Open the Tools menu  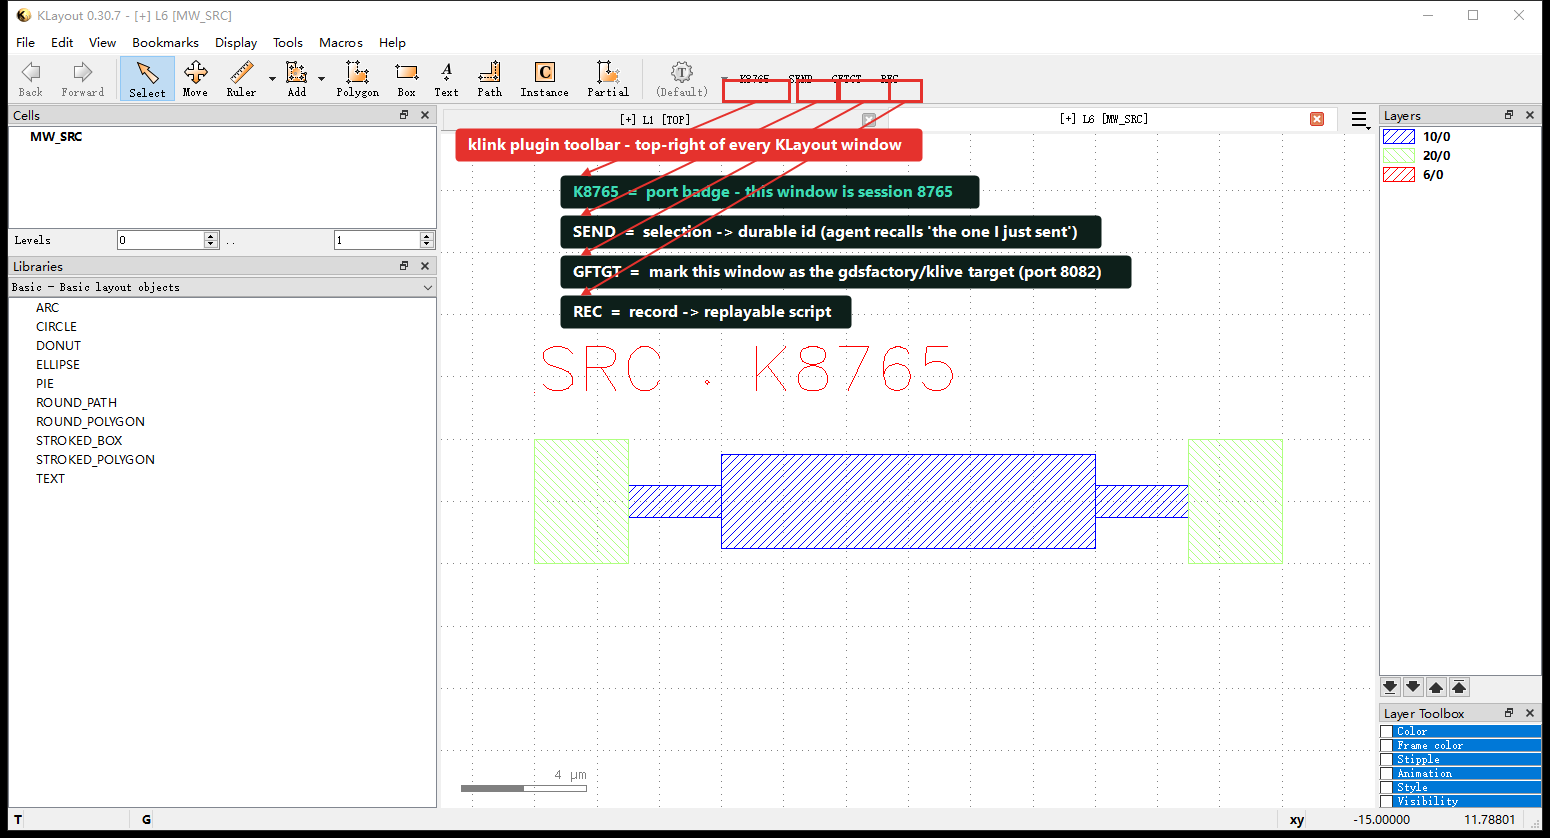288,42
